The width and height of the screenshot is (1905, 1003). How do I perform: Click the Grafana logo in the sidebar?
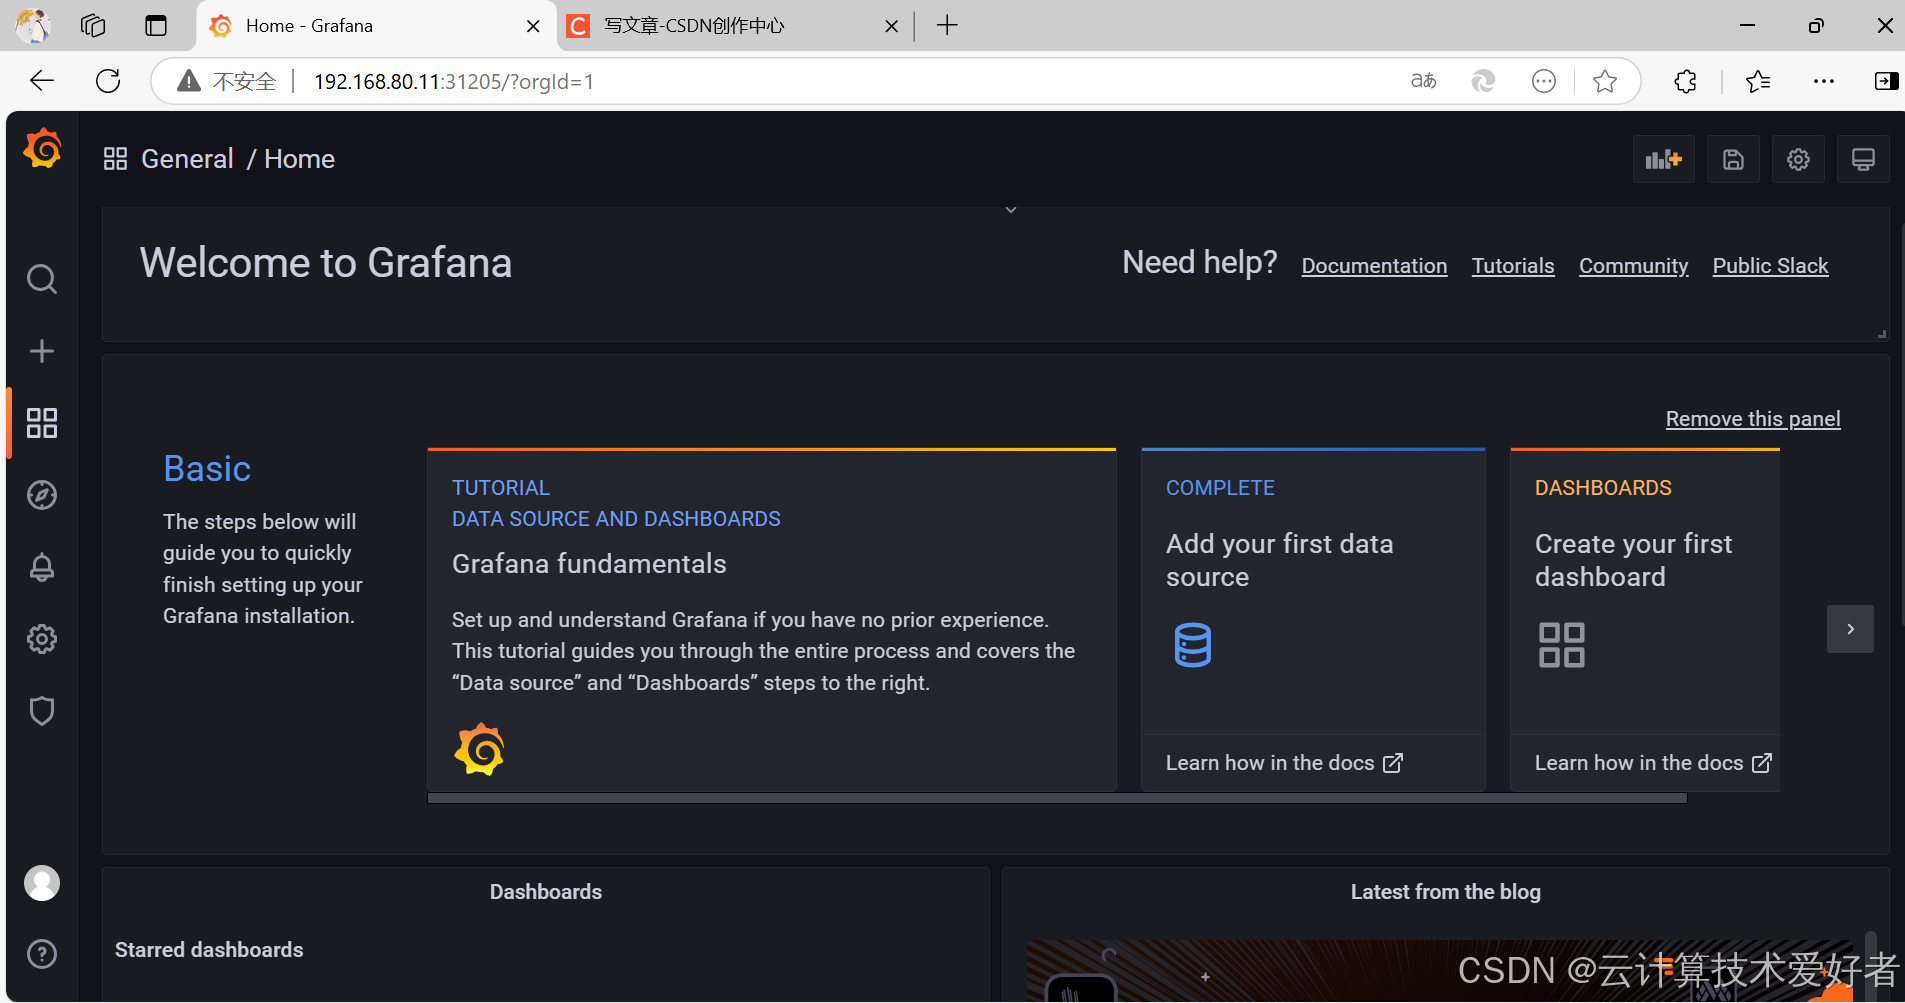pyautogui.click(x=42, y=148)
